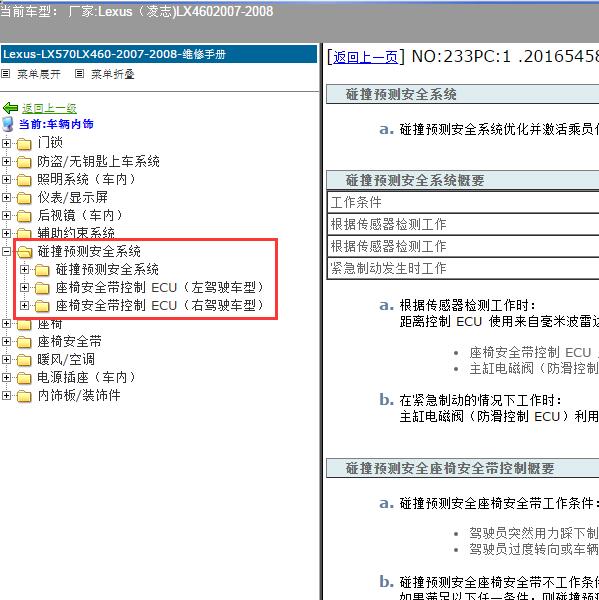The width and height of the screenshot is (599, 600).
Task: Click the 返回上一页 link
Action: point(365,57)
